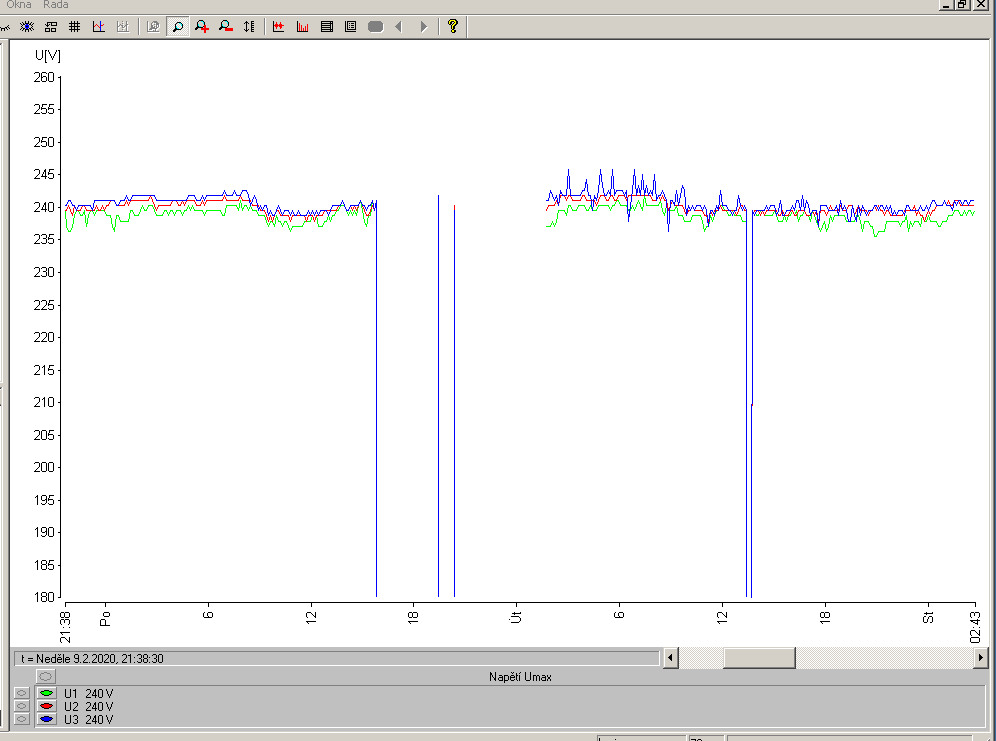
Task: Click the scroll right arrow of time scrollbar
Action: coord(980,658)
